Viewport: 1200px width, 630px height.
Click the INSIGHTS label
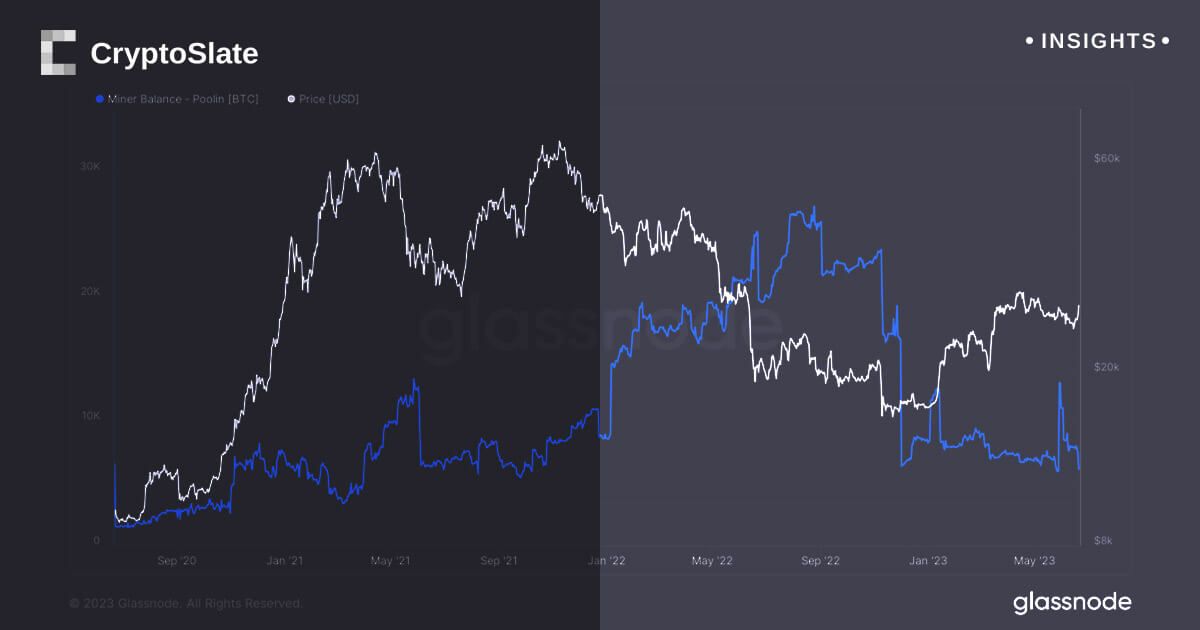(1097, 41)
